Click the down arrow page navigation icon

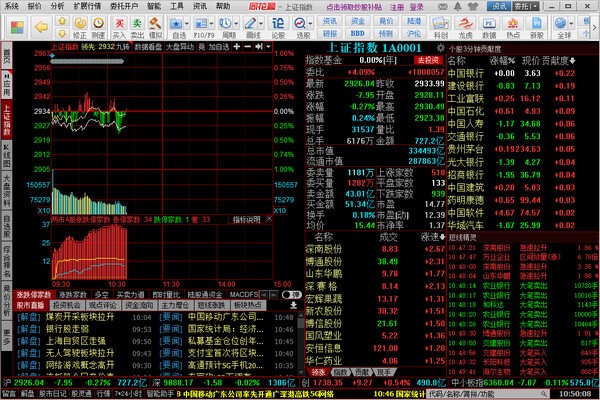(63, 34)
